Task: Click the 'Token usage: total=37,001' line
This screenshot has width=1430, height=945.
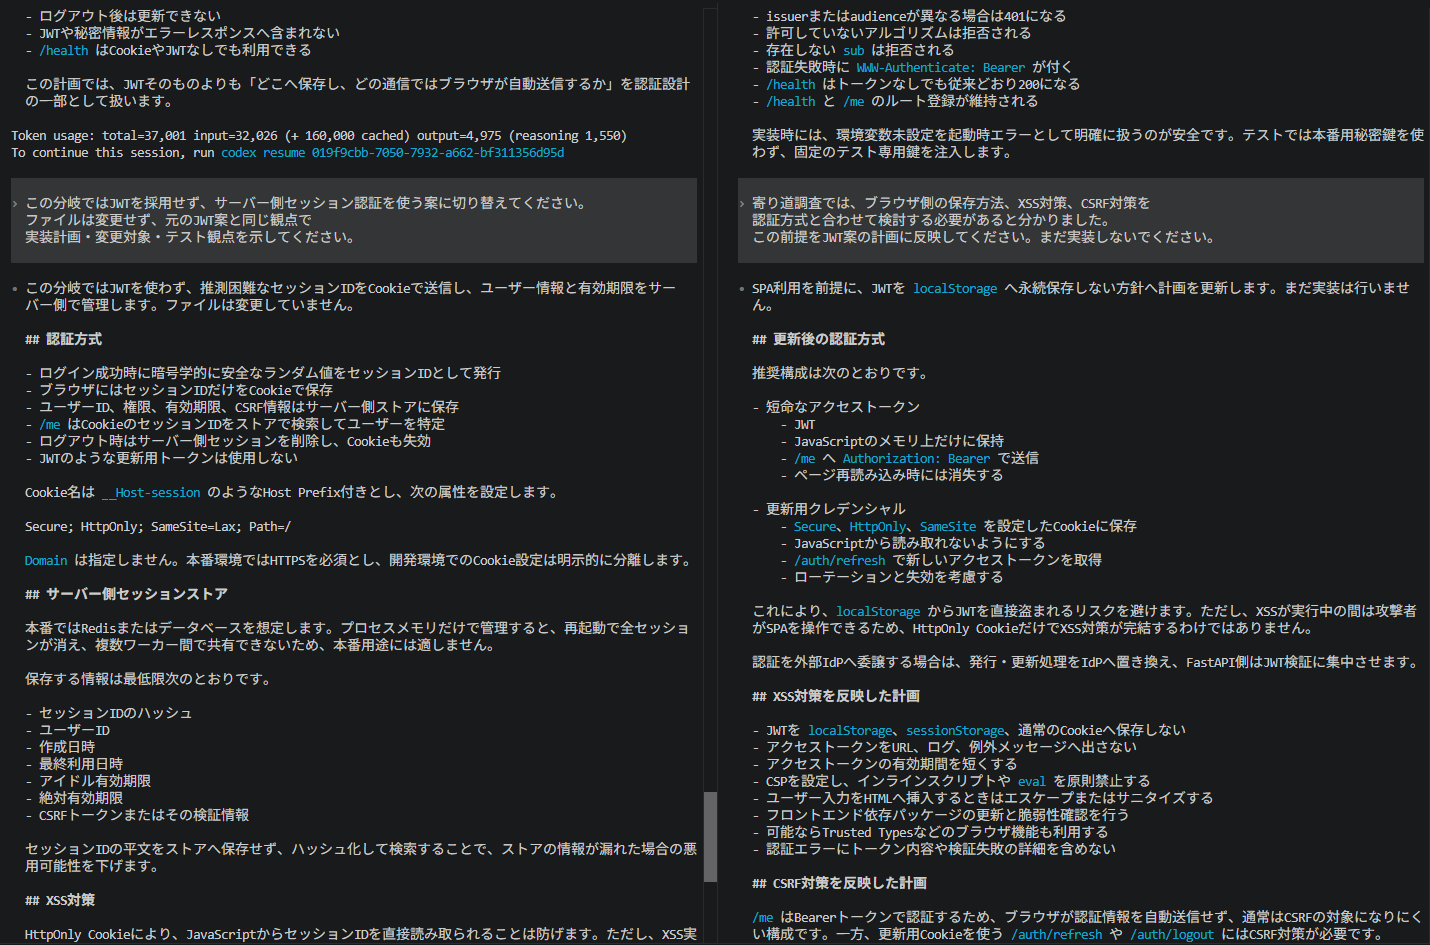Action: (319, 136)
